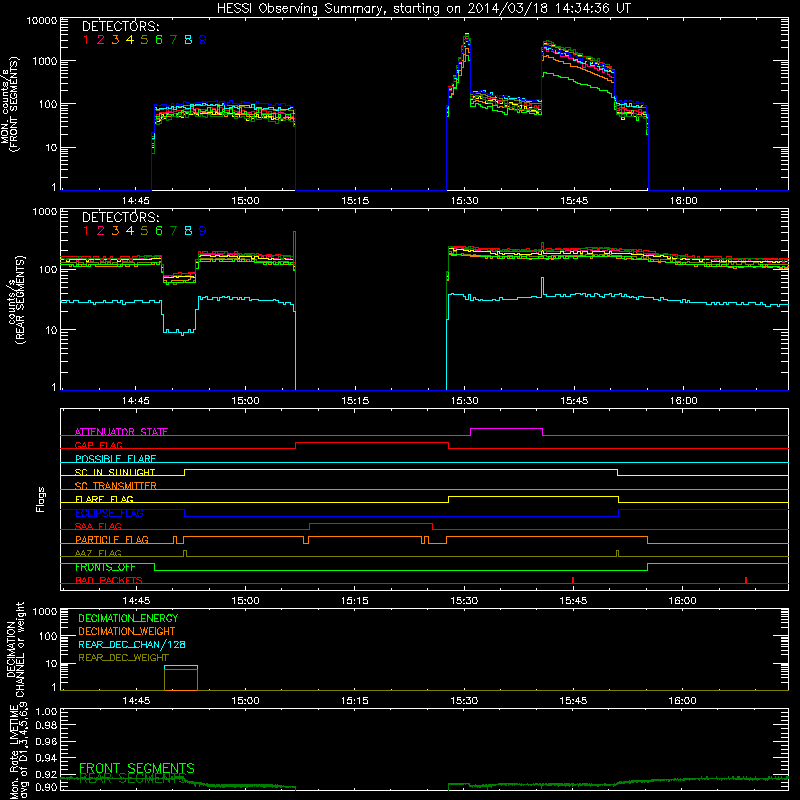Click detector number 5 in front segments legend

click(144, 40)
